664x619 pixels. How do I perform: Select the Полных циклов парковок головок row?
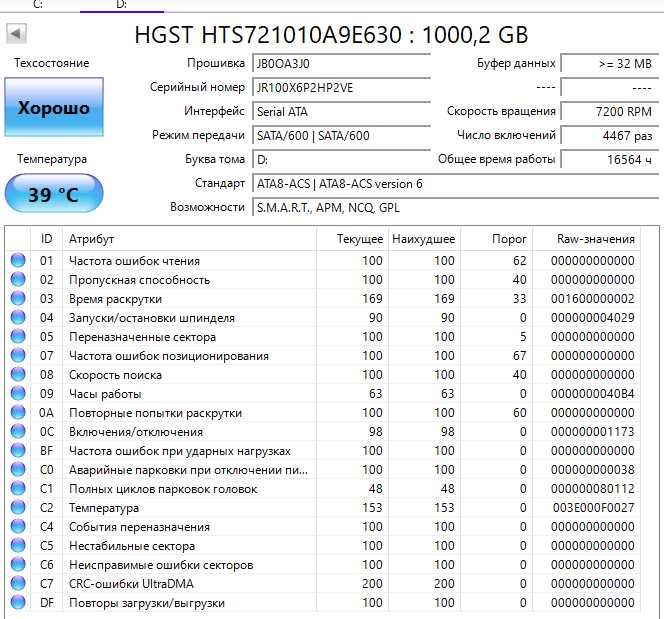pos(323,489)
